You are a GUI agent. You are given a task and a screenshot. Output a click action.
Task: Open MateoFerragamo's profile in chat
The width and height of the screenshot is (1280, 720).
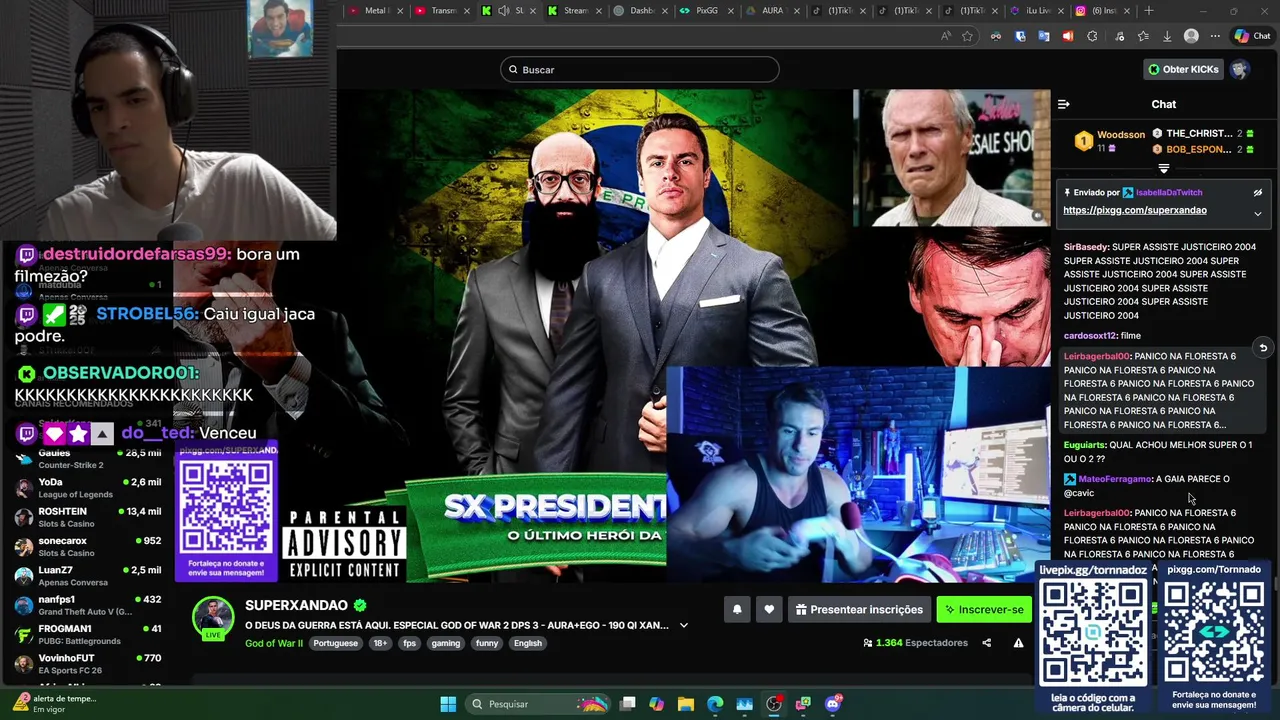coord(1115,479)
